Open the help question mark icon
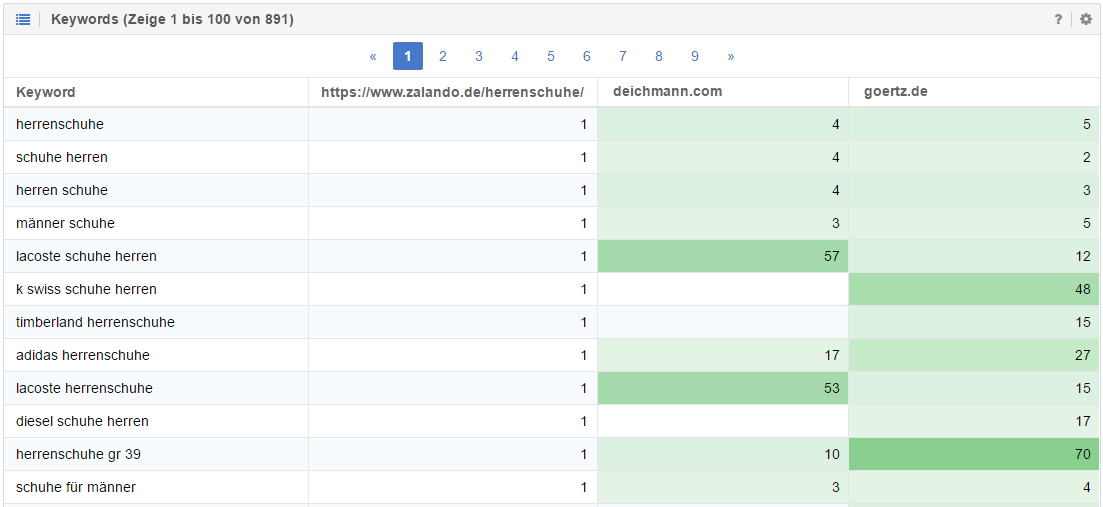The height and width of the screenshot is (507, 1103). click(1058, 19)
